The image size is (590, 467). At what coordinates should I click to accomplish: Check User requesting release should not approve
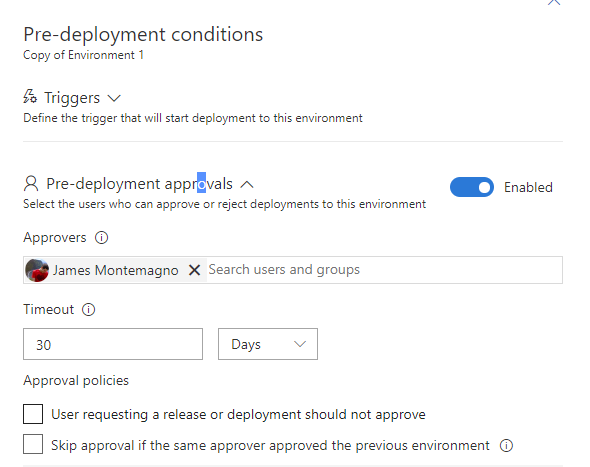[x=33, y=414]
